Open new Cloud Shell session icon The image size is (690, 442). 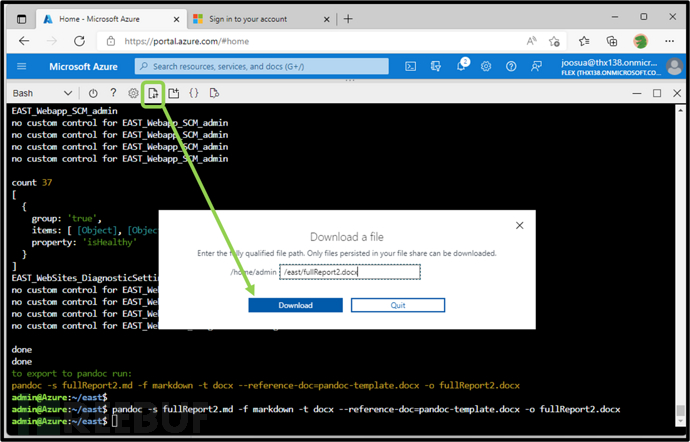click(x=173, y=93)
